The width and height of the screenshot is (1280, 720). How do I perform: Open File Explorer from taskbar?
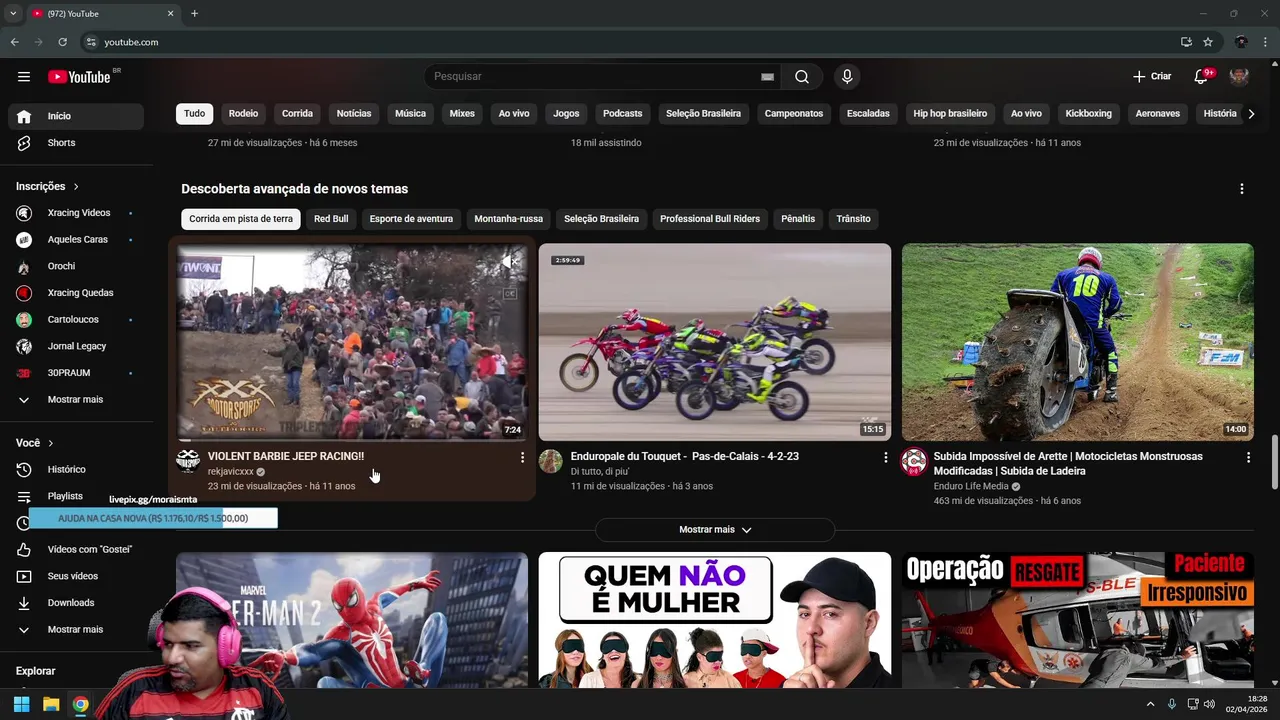51,704
